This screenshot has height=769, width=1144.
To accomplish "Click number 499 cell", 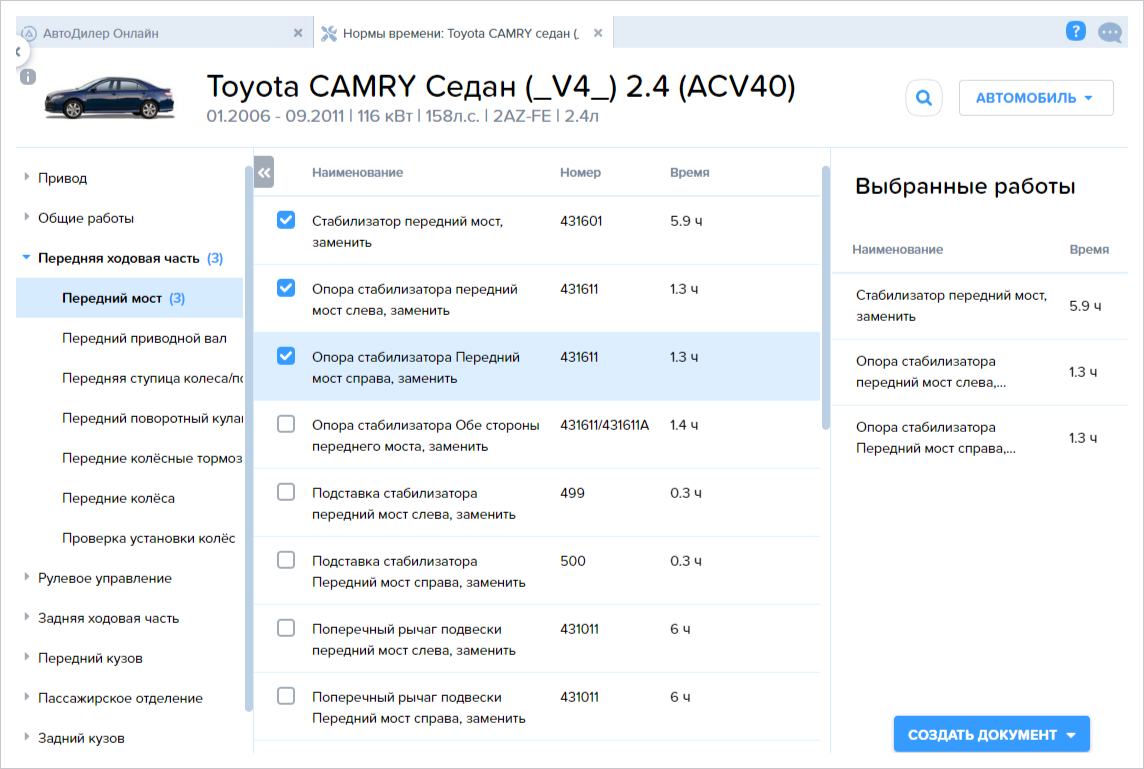I will (x=572, y=493).
